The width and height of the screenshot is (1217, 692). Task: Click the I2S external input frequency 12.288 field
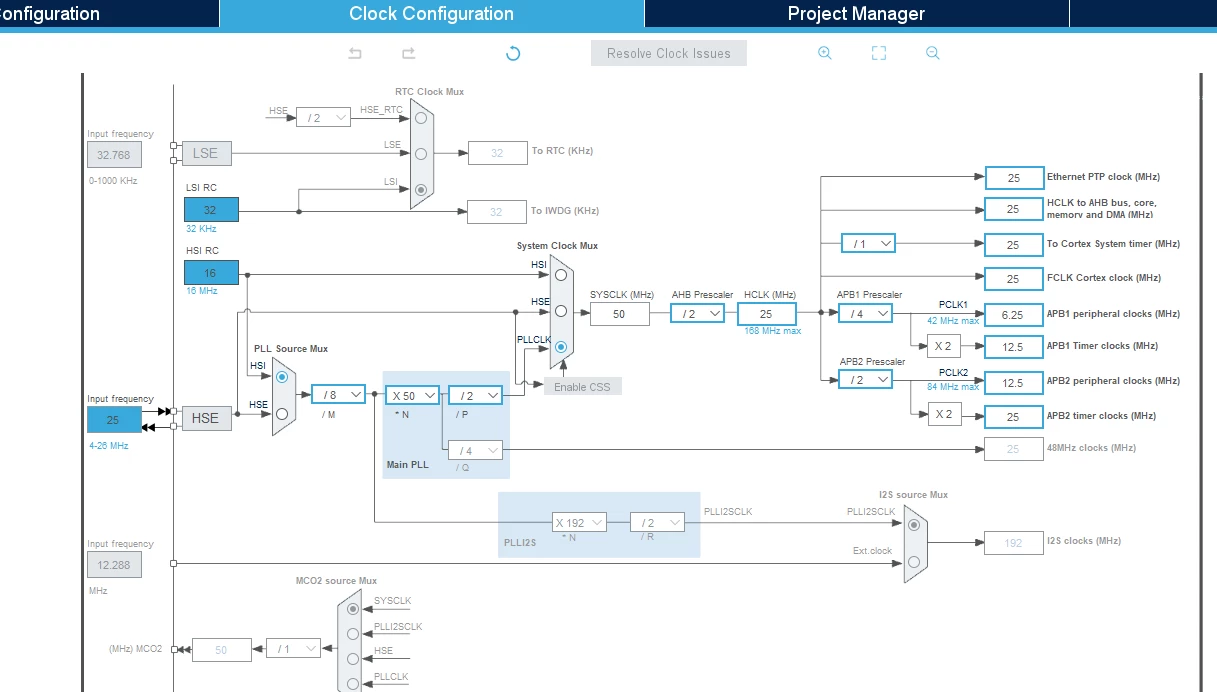pyautogui.click(x=114, y=566)
